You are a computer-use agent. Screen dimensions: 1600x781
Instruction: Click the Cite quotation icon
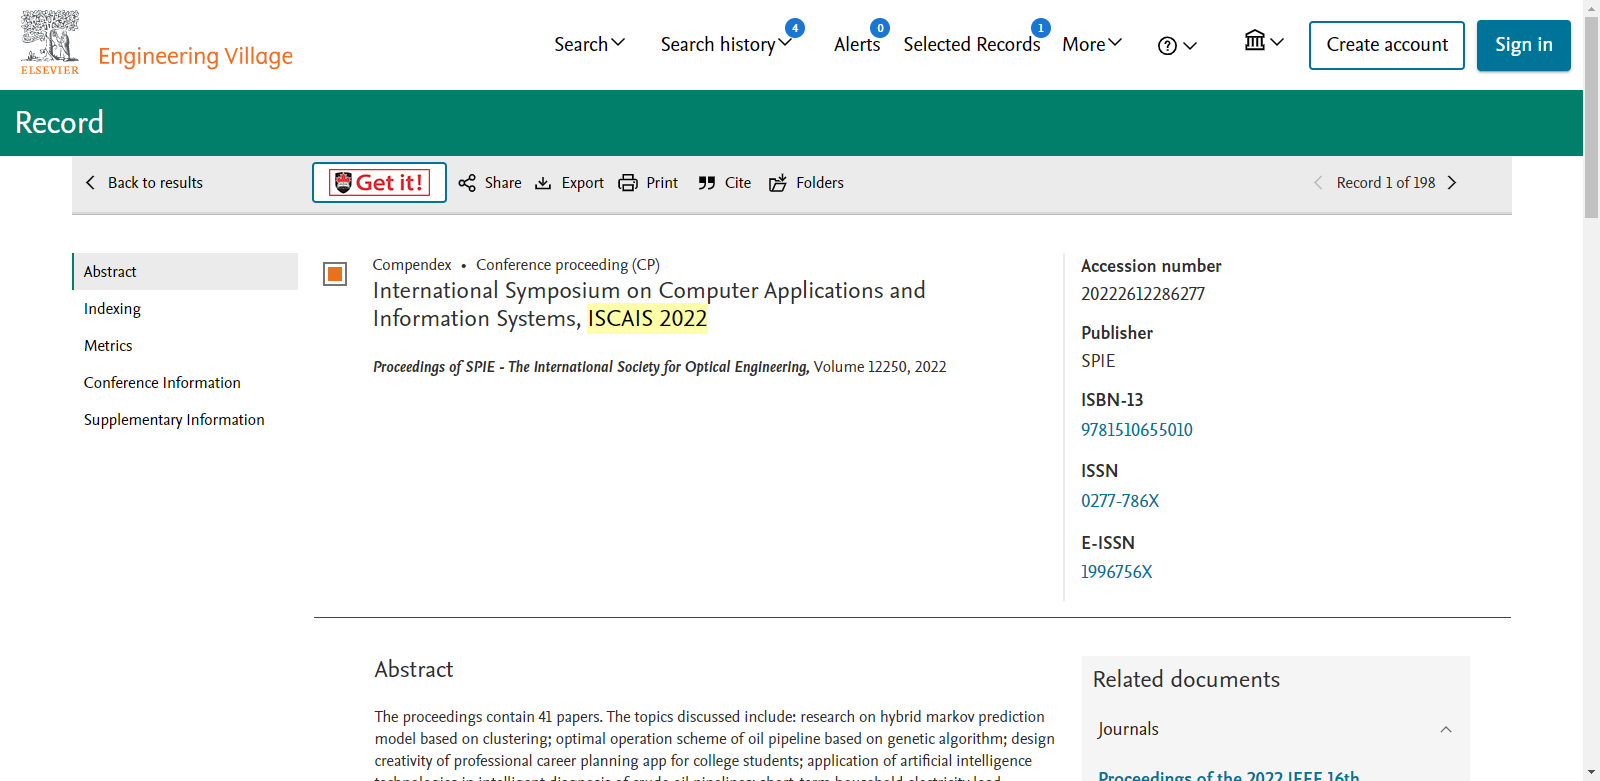click(707, 183)
